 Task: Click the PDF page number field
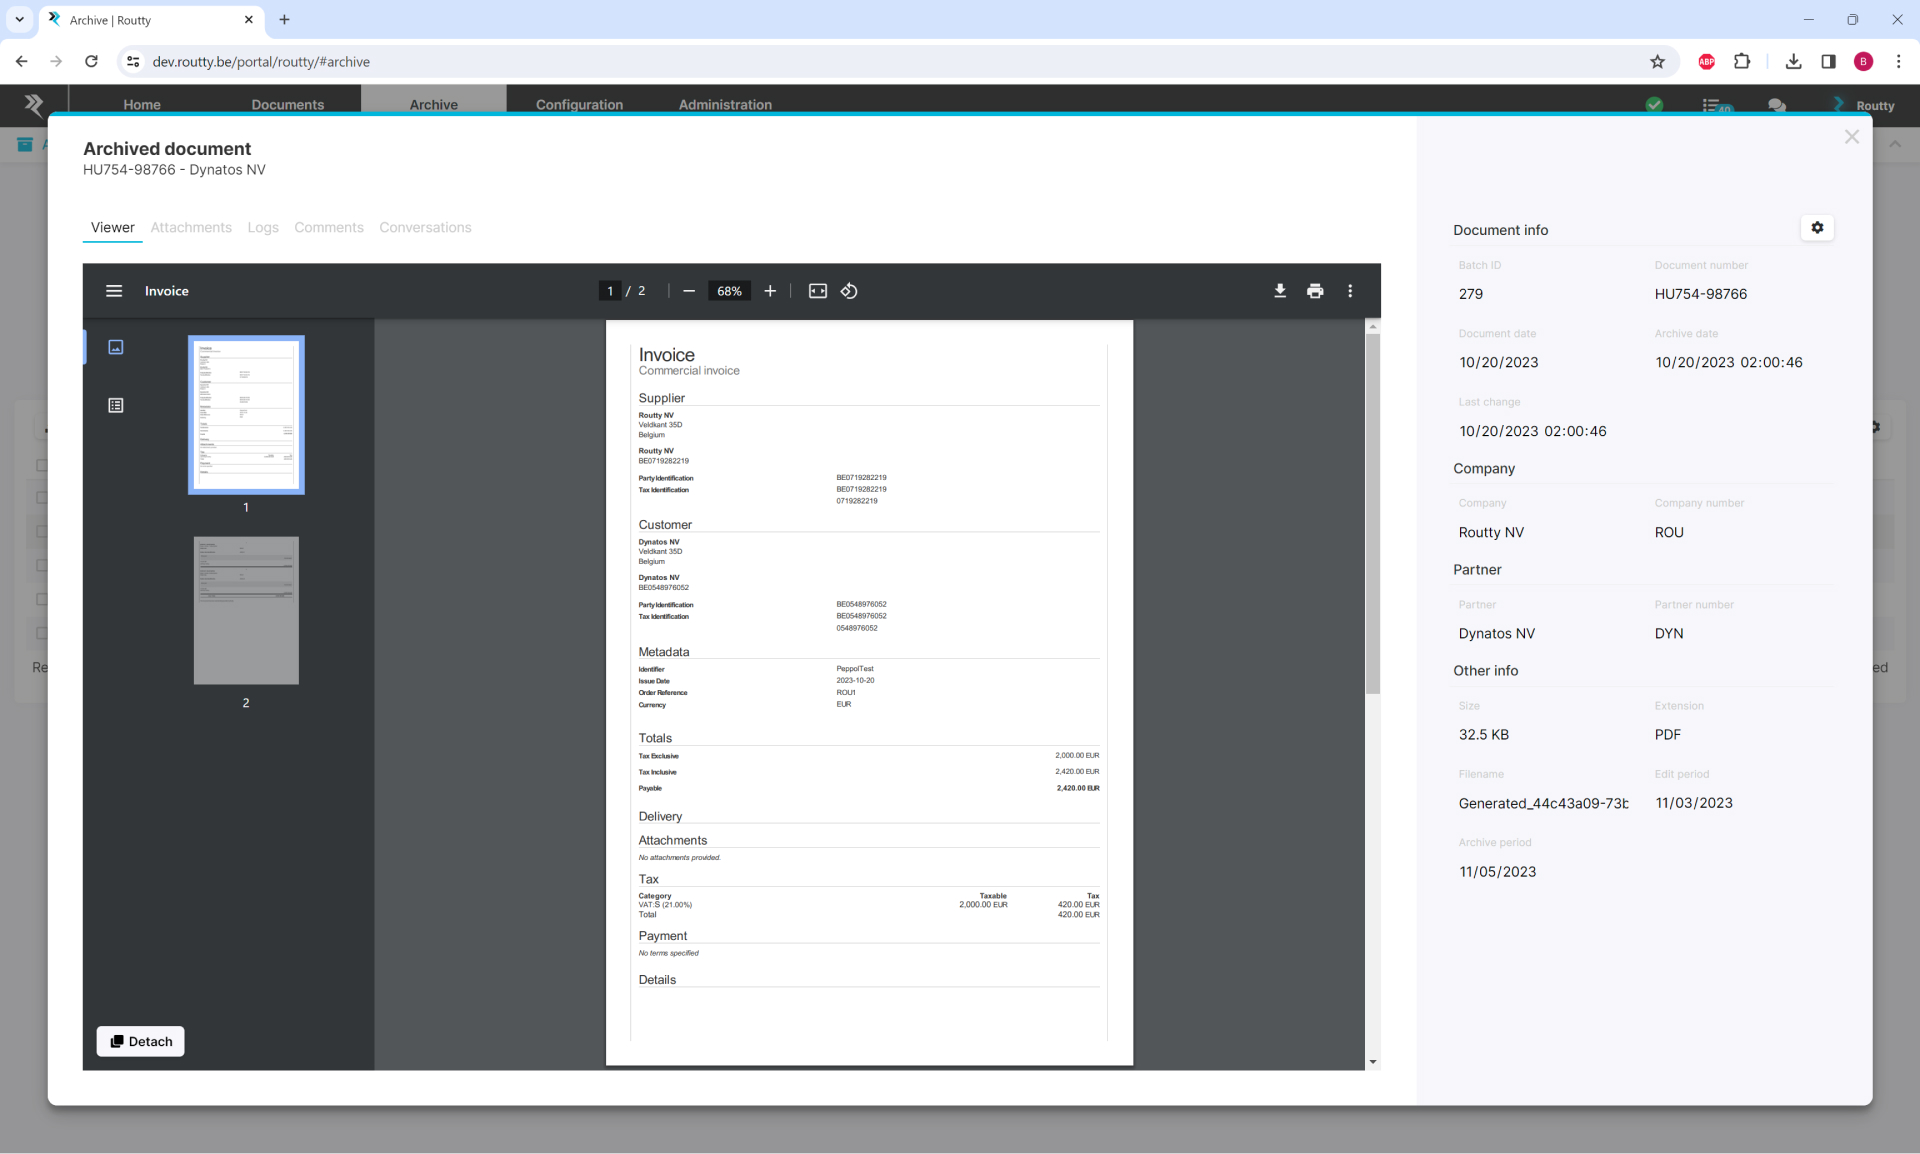(x=610, y=291)
